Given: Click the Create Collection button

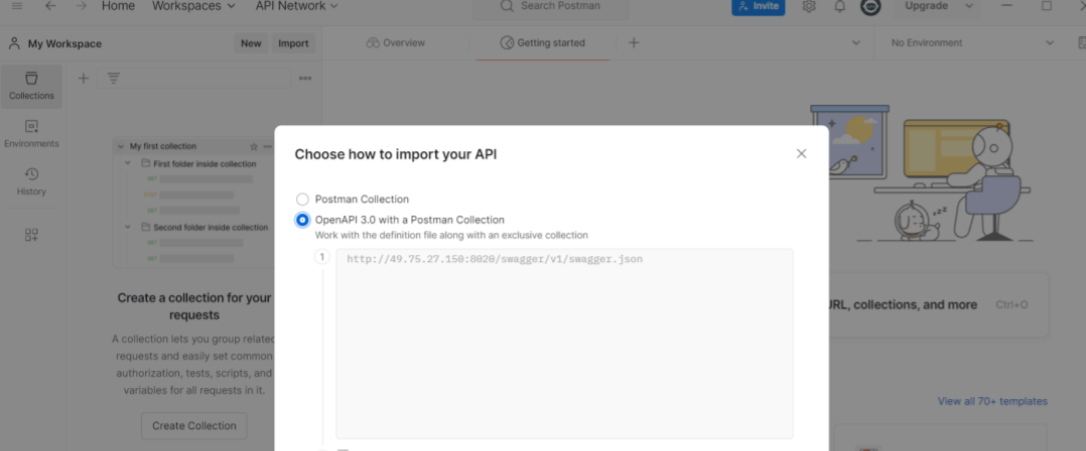Looking at the screenshot, I should coord(194,425).
